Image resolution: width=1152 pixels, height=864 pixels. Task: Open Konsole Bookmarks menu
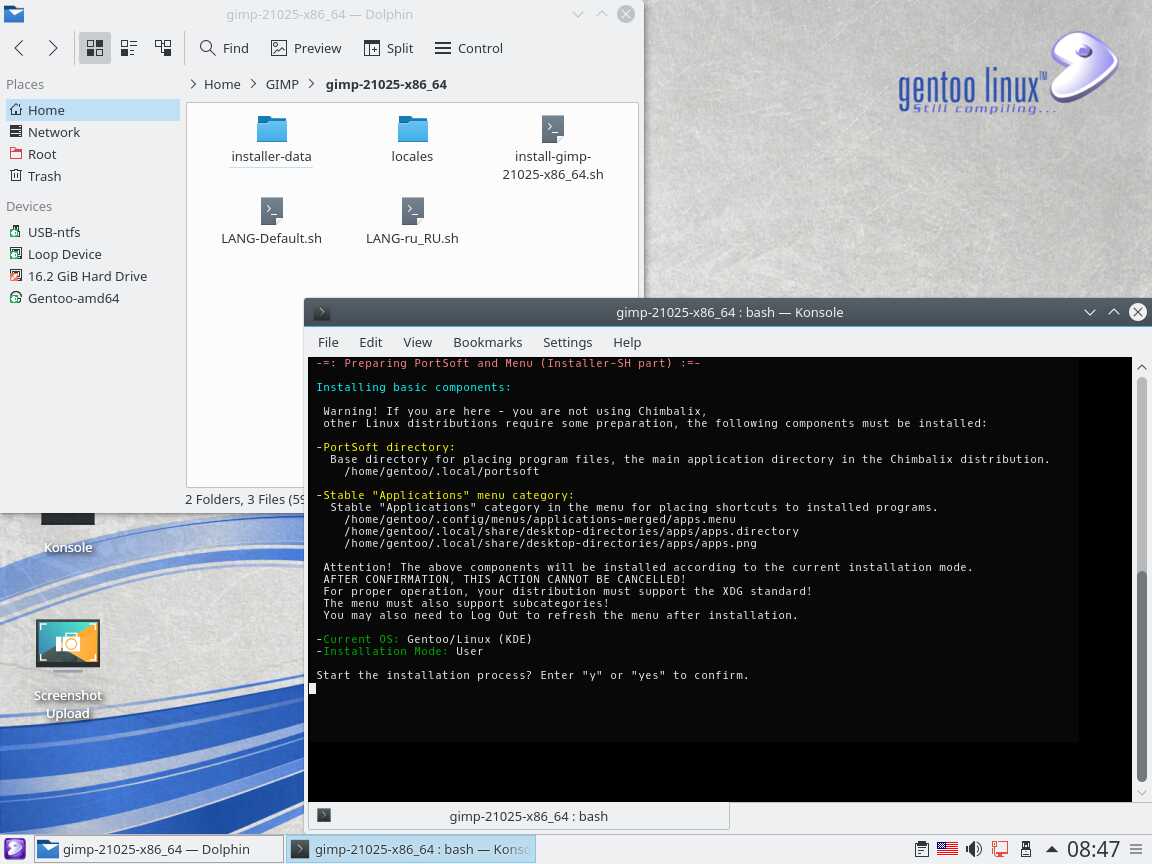488,342
